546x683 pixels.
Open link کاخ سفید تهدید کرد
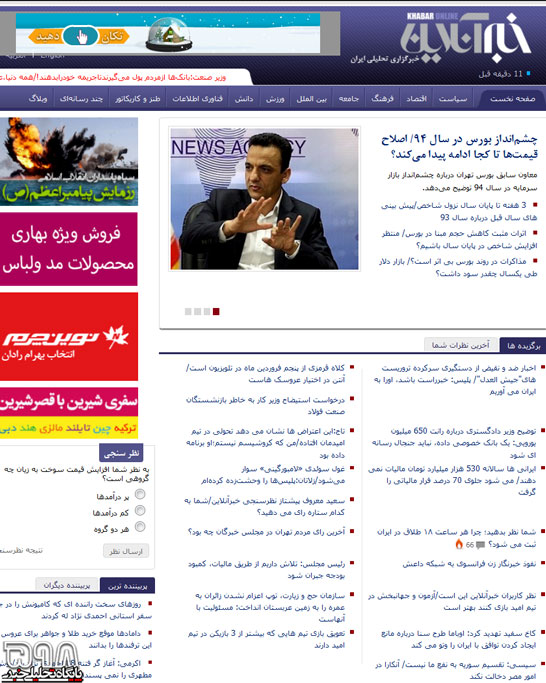click(458, 639)
